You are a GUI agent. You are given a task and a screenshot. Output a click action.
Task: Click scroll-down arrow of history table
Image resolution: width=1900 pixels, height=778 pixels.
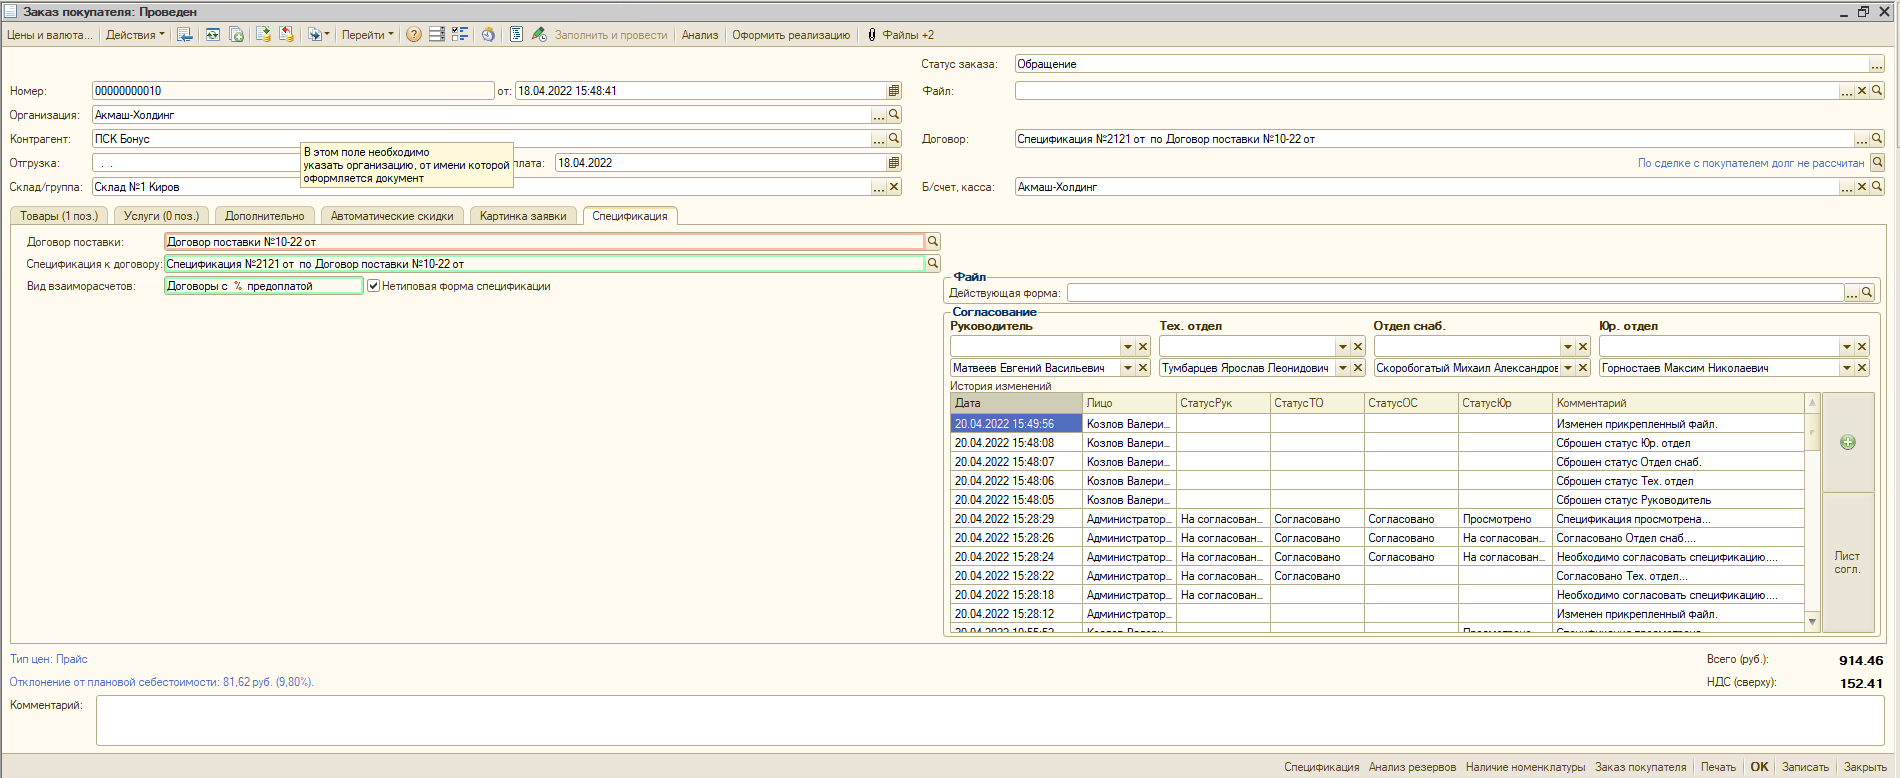tap(1812, 622)
